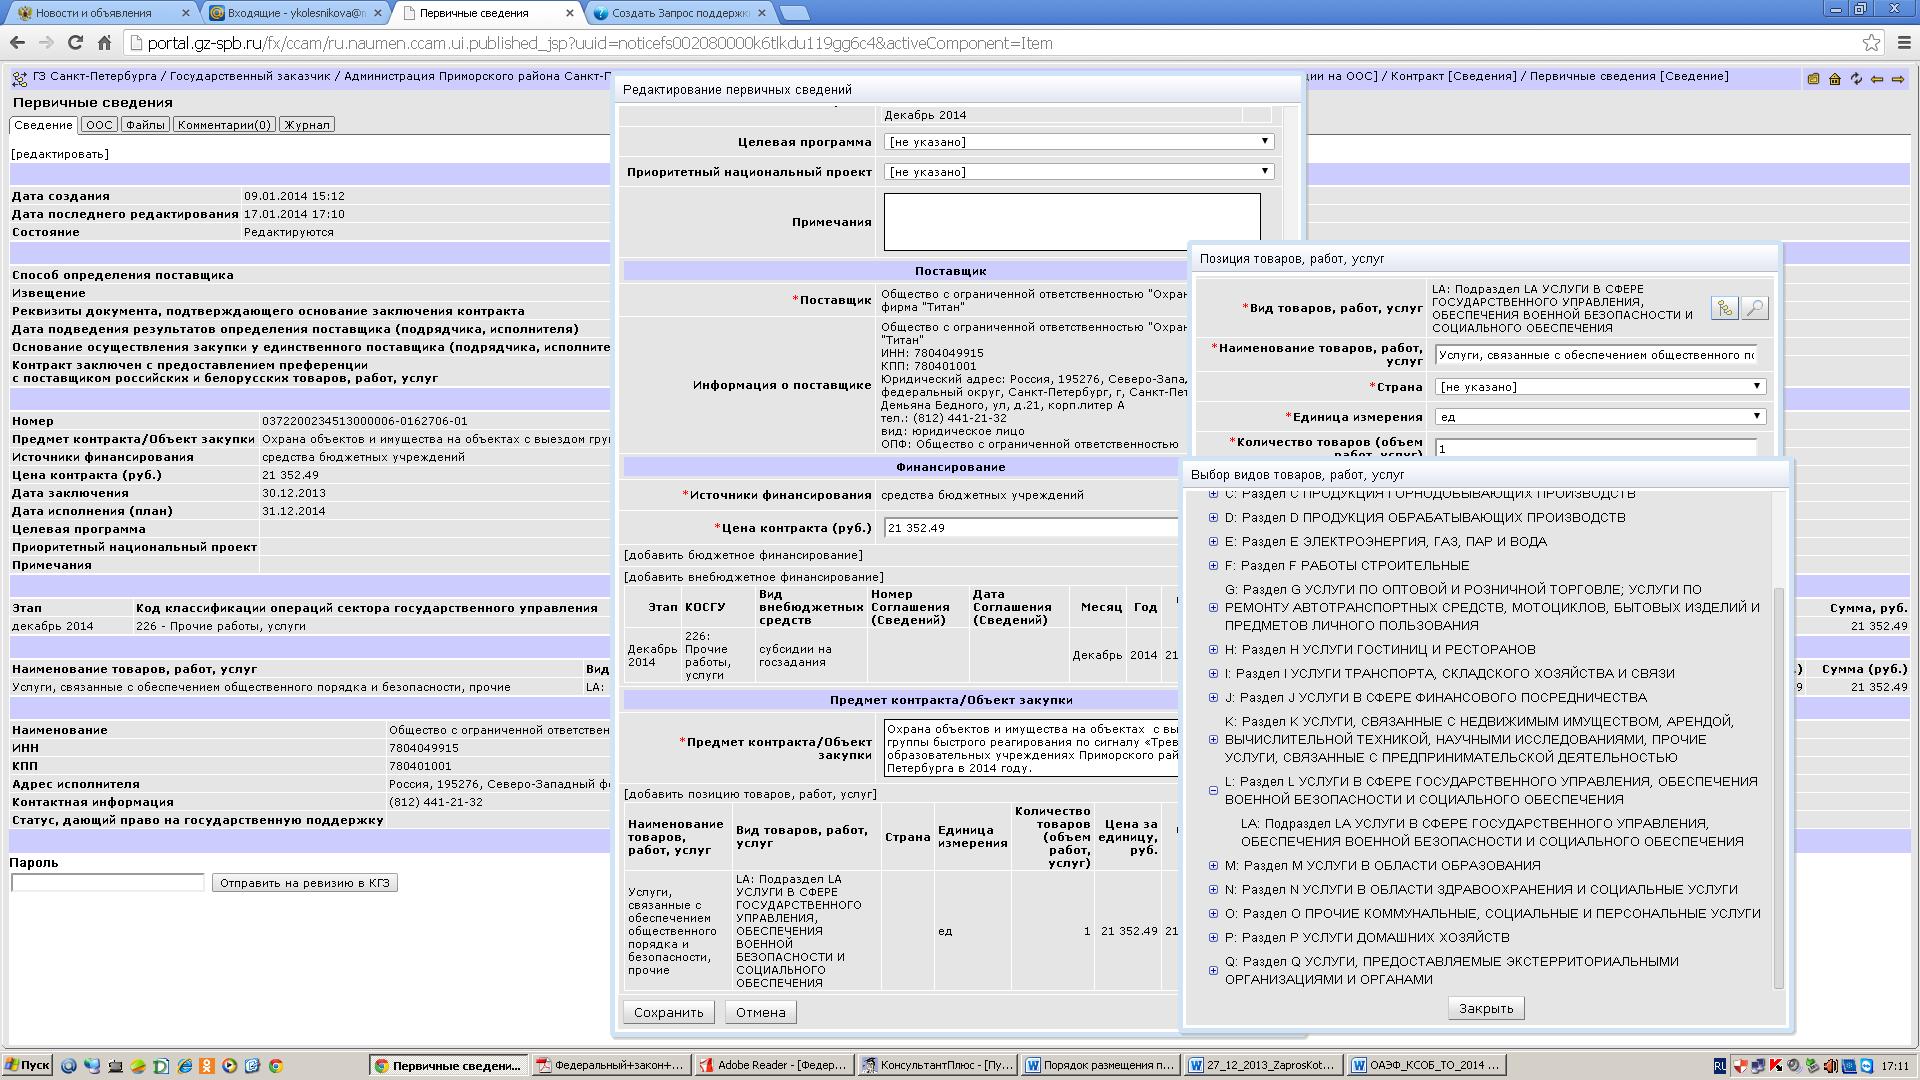Click the refresh arrows icon in portal header
Image resolution: width=1920 pixels, height=1080 pixels.
pos(1856,79)
